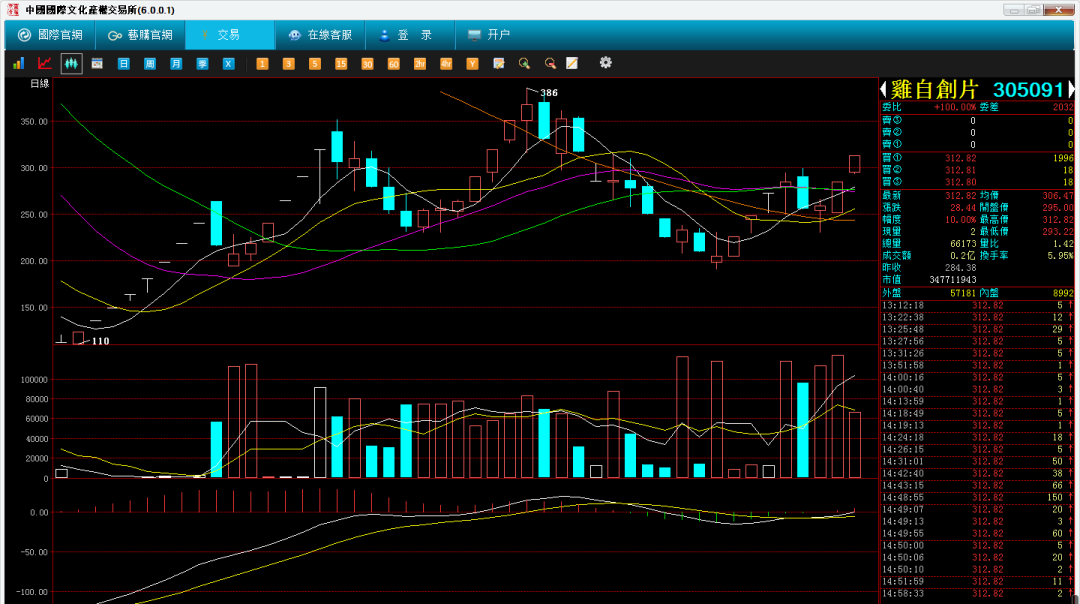Click the 开户 open account tab
The width and height of the screenshot is (1080, 604).
[488, 34]
